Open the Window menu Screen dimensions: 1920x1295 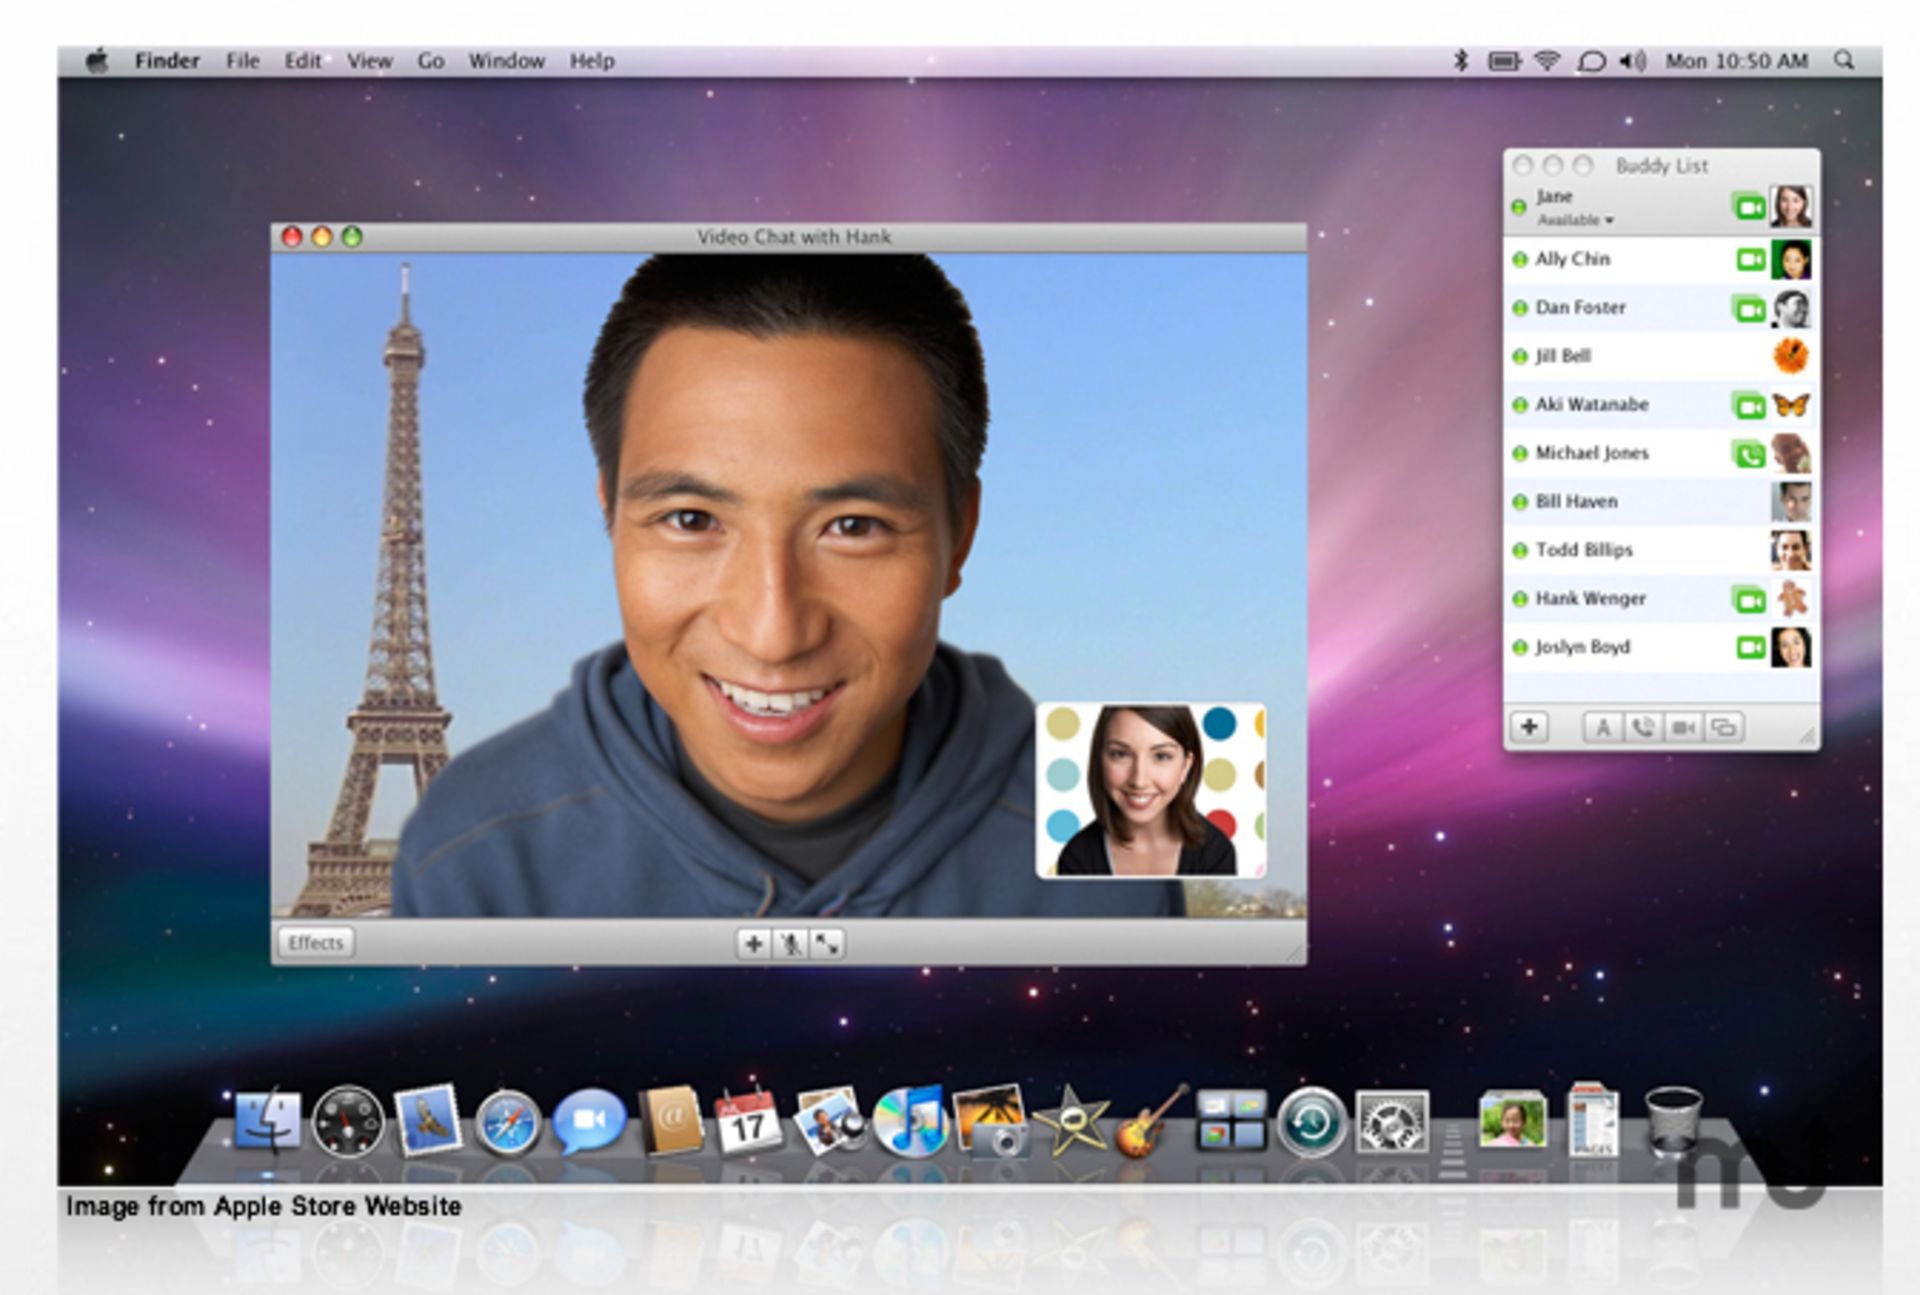click(x=507, y=61)
